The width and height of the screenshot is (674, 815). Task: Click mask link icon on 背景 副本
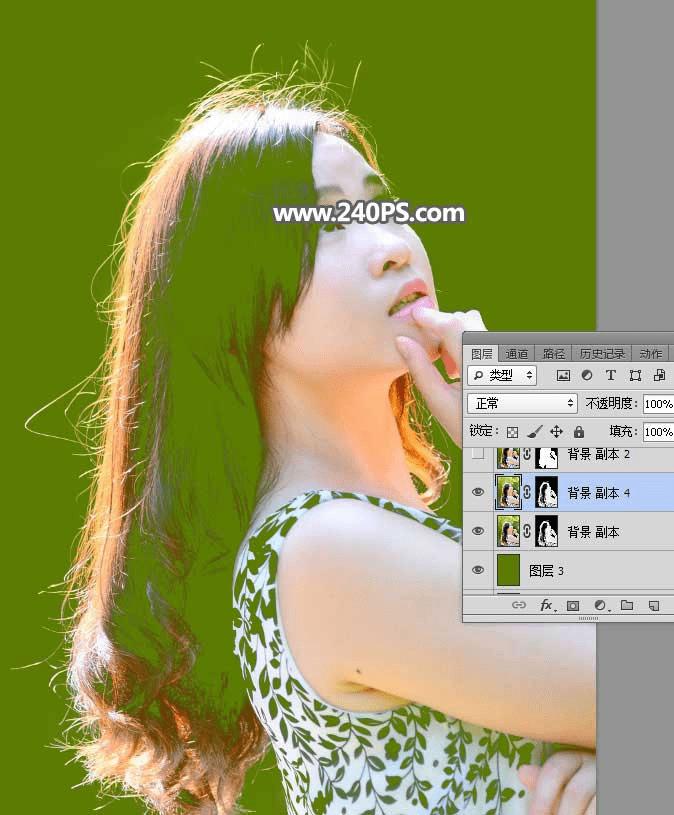[527, 531]
